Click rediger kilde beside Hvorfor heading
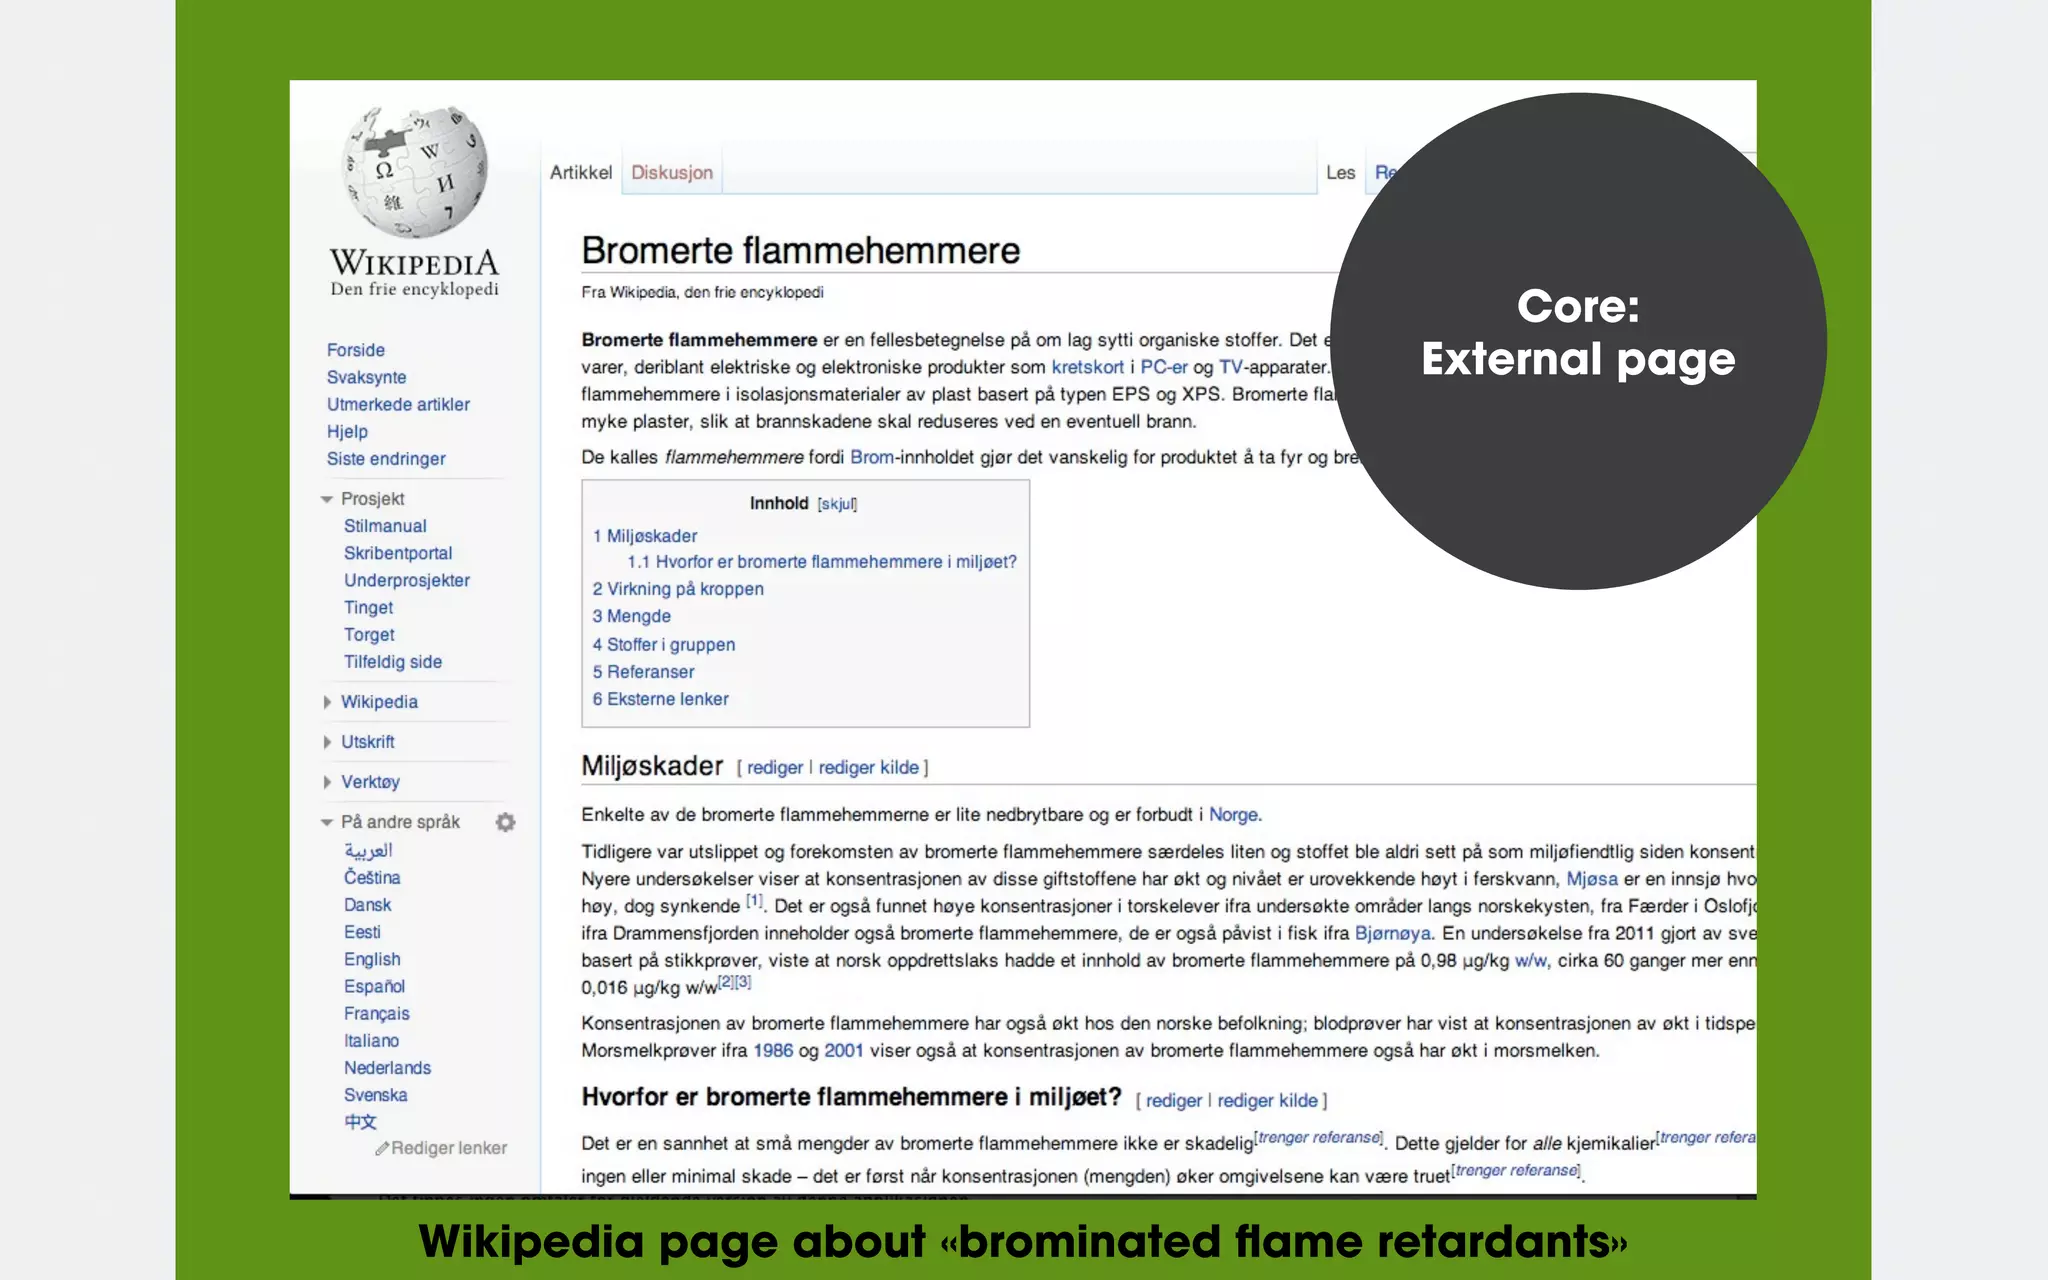The width and height of the screenshot is (2048, 1280). click(1267, 1101)
